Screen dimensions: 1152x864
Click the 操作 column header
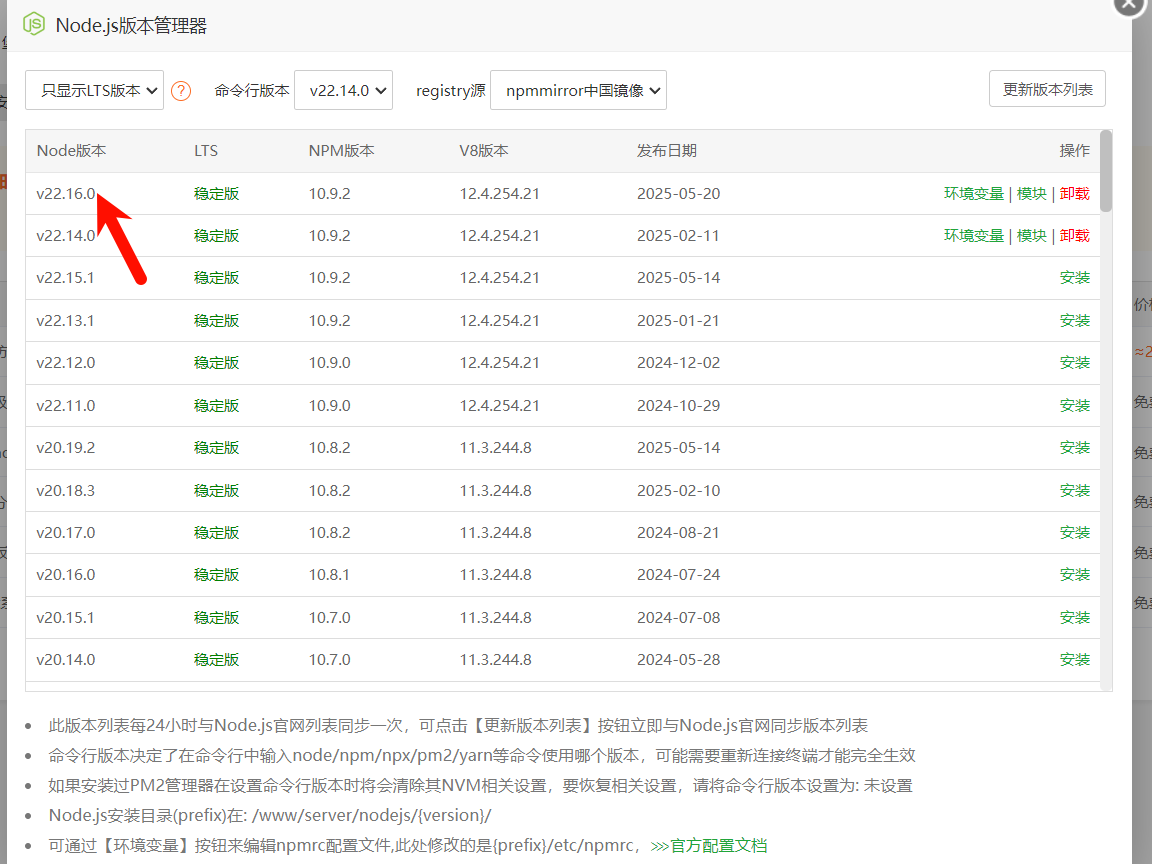(1074, 151)
